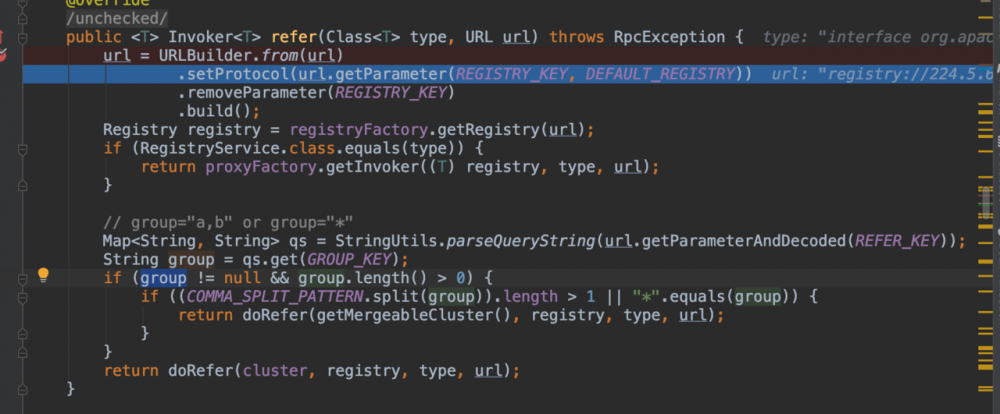This screenshot has width=1000, height=414.
Task: Click fold end marker before 'return doRefer(cluster'
Action: click(x=23, y=352)
